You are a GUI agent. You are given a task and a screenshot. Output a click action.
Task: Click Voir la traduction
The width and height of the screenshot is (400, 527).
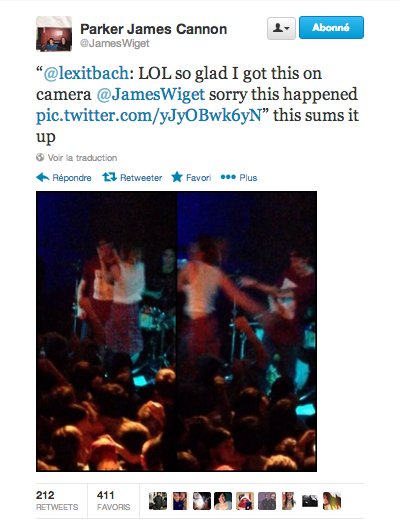point(82,158)
